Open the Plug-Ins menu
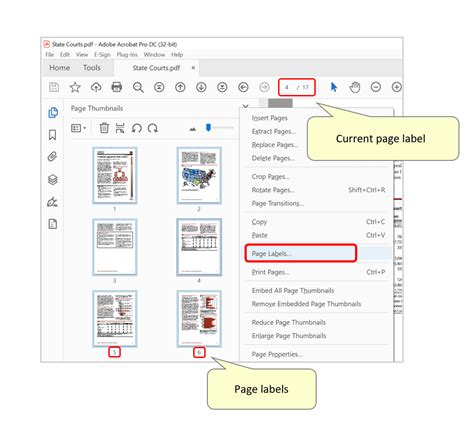 (127, 55)
